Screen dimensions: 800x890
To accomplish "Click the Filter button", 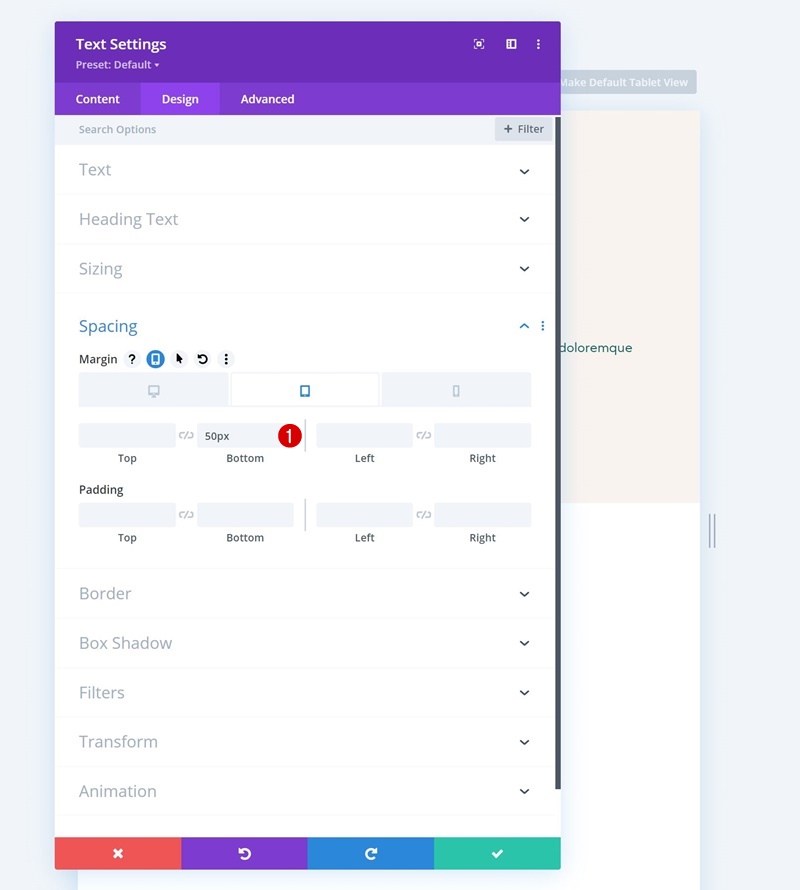I will point(523,129).
